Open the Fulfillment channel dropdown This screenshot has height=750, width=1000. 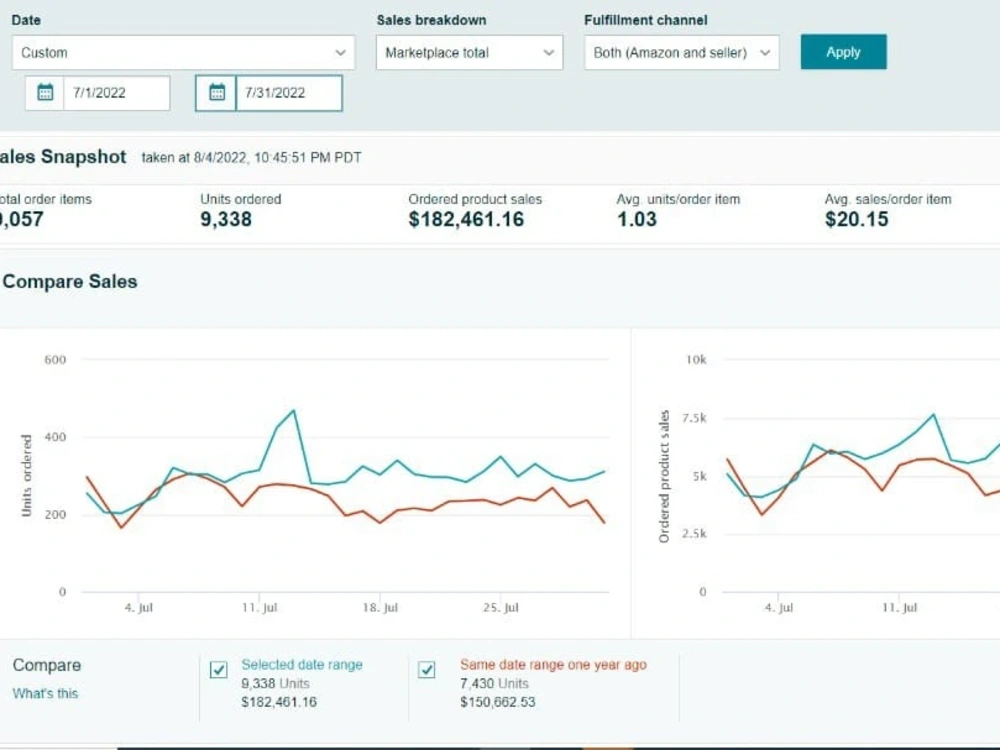tap(681, 52)
